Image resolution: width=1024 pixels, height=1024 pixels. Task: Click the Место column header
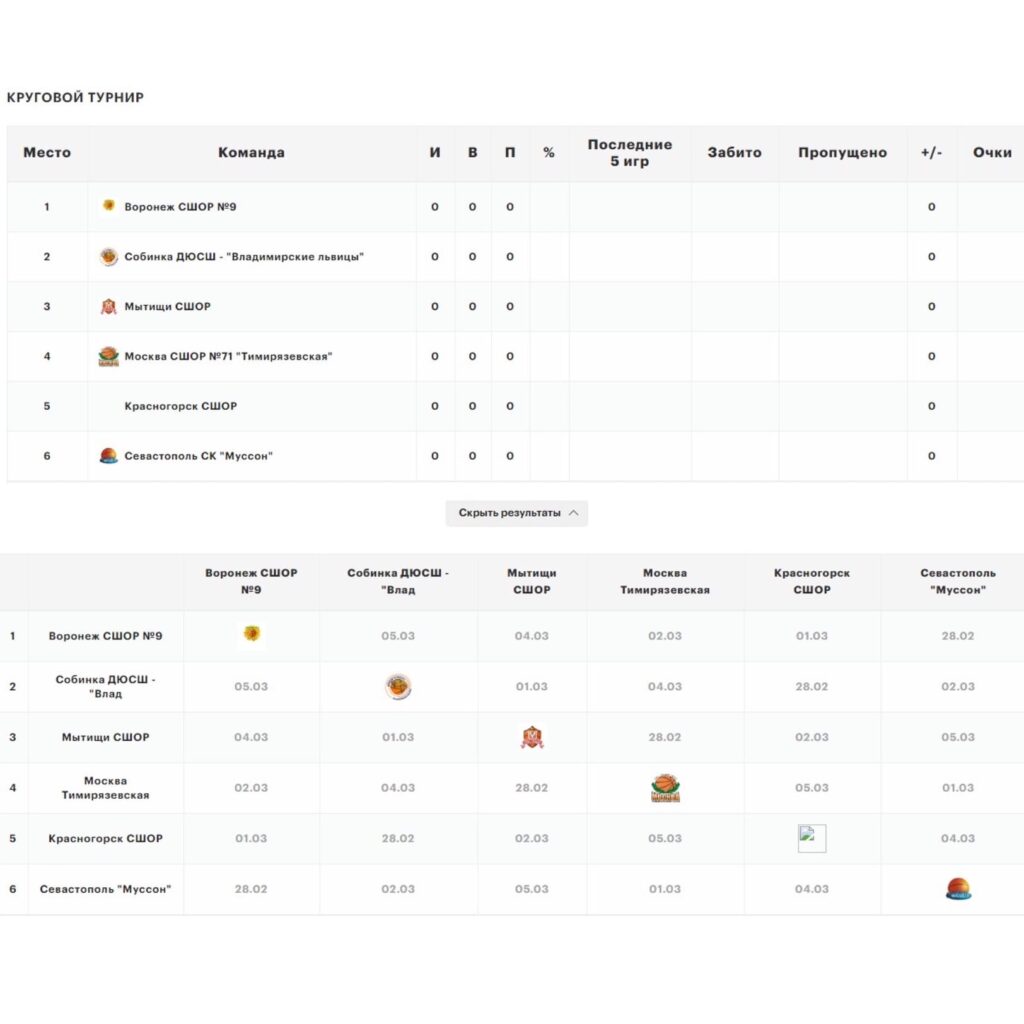[x=47, y=153]
